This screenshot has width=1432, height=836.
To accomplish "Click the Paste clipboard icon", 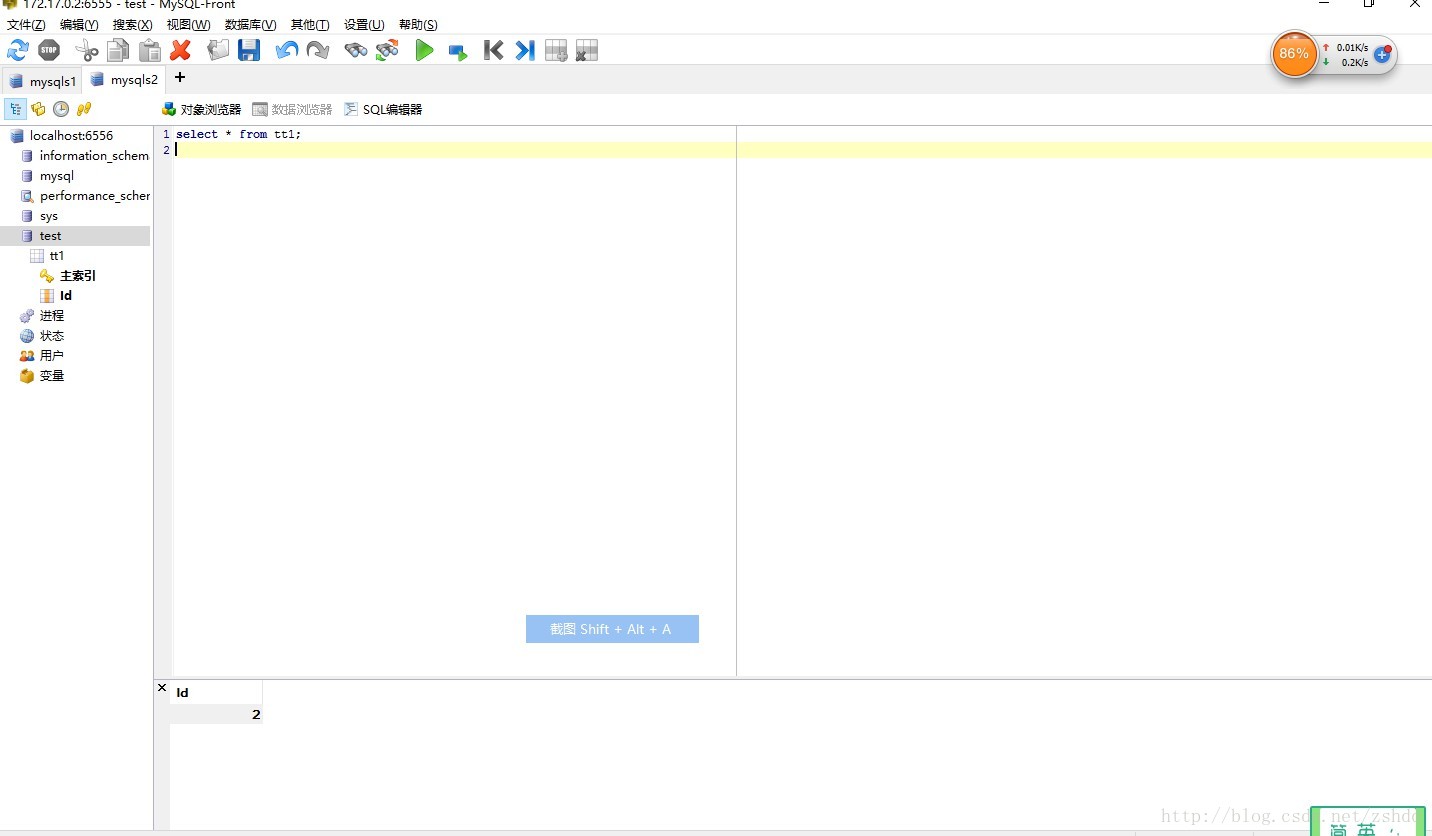I will (x=150, y=50).
